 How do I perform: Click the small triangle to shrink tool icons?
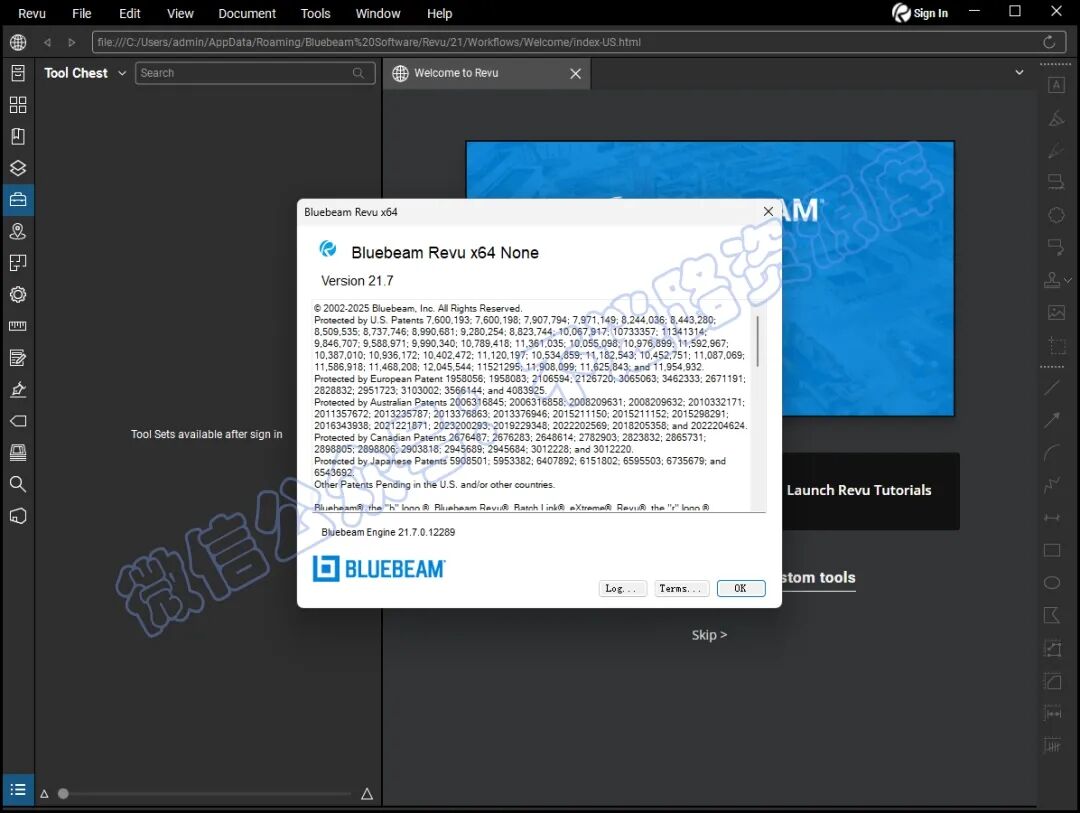pos(44,794)
